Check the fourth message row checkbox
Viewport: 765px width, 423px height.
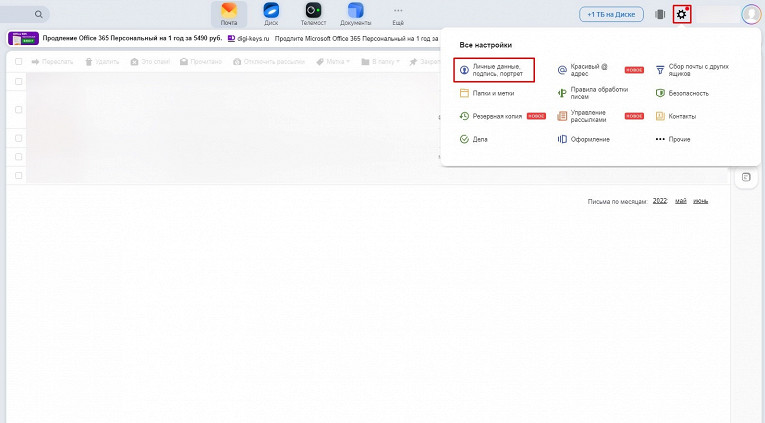point(19,157)
